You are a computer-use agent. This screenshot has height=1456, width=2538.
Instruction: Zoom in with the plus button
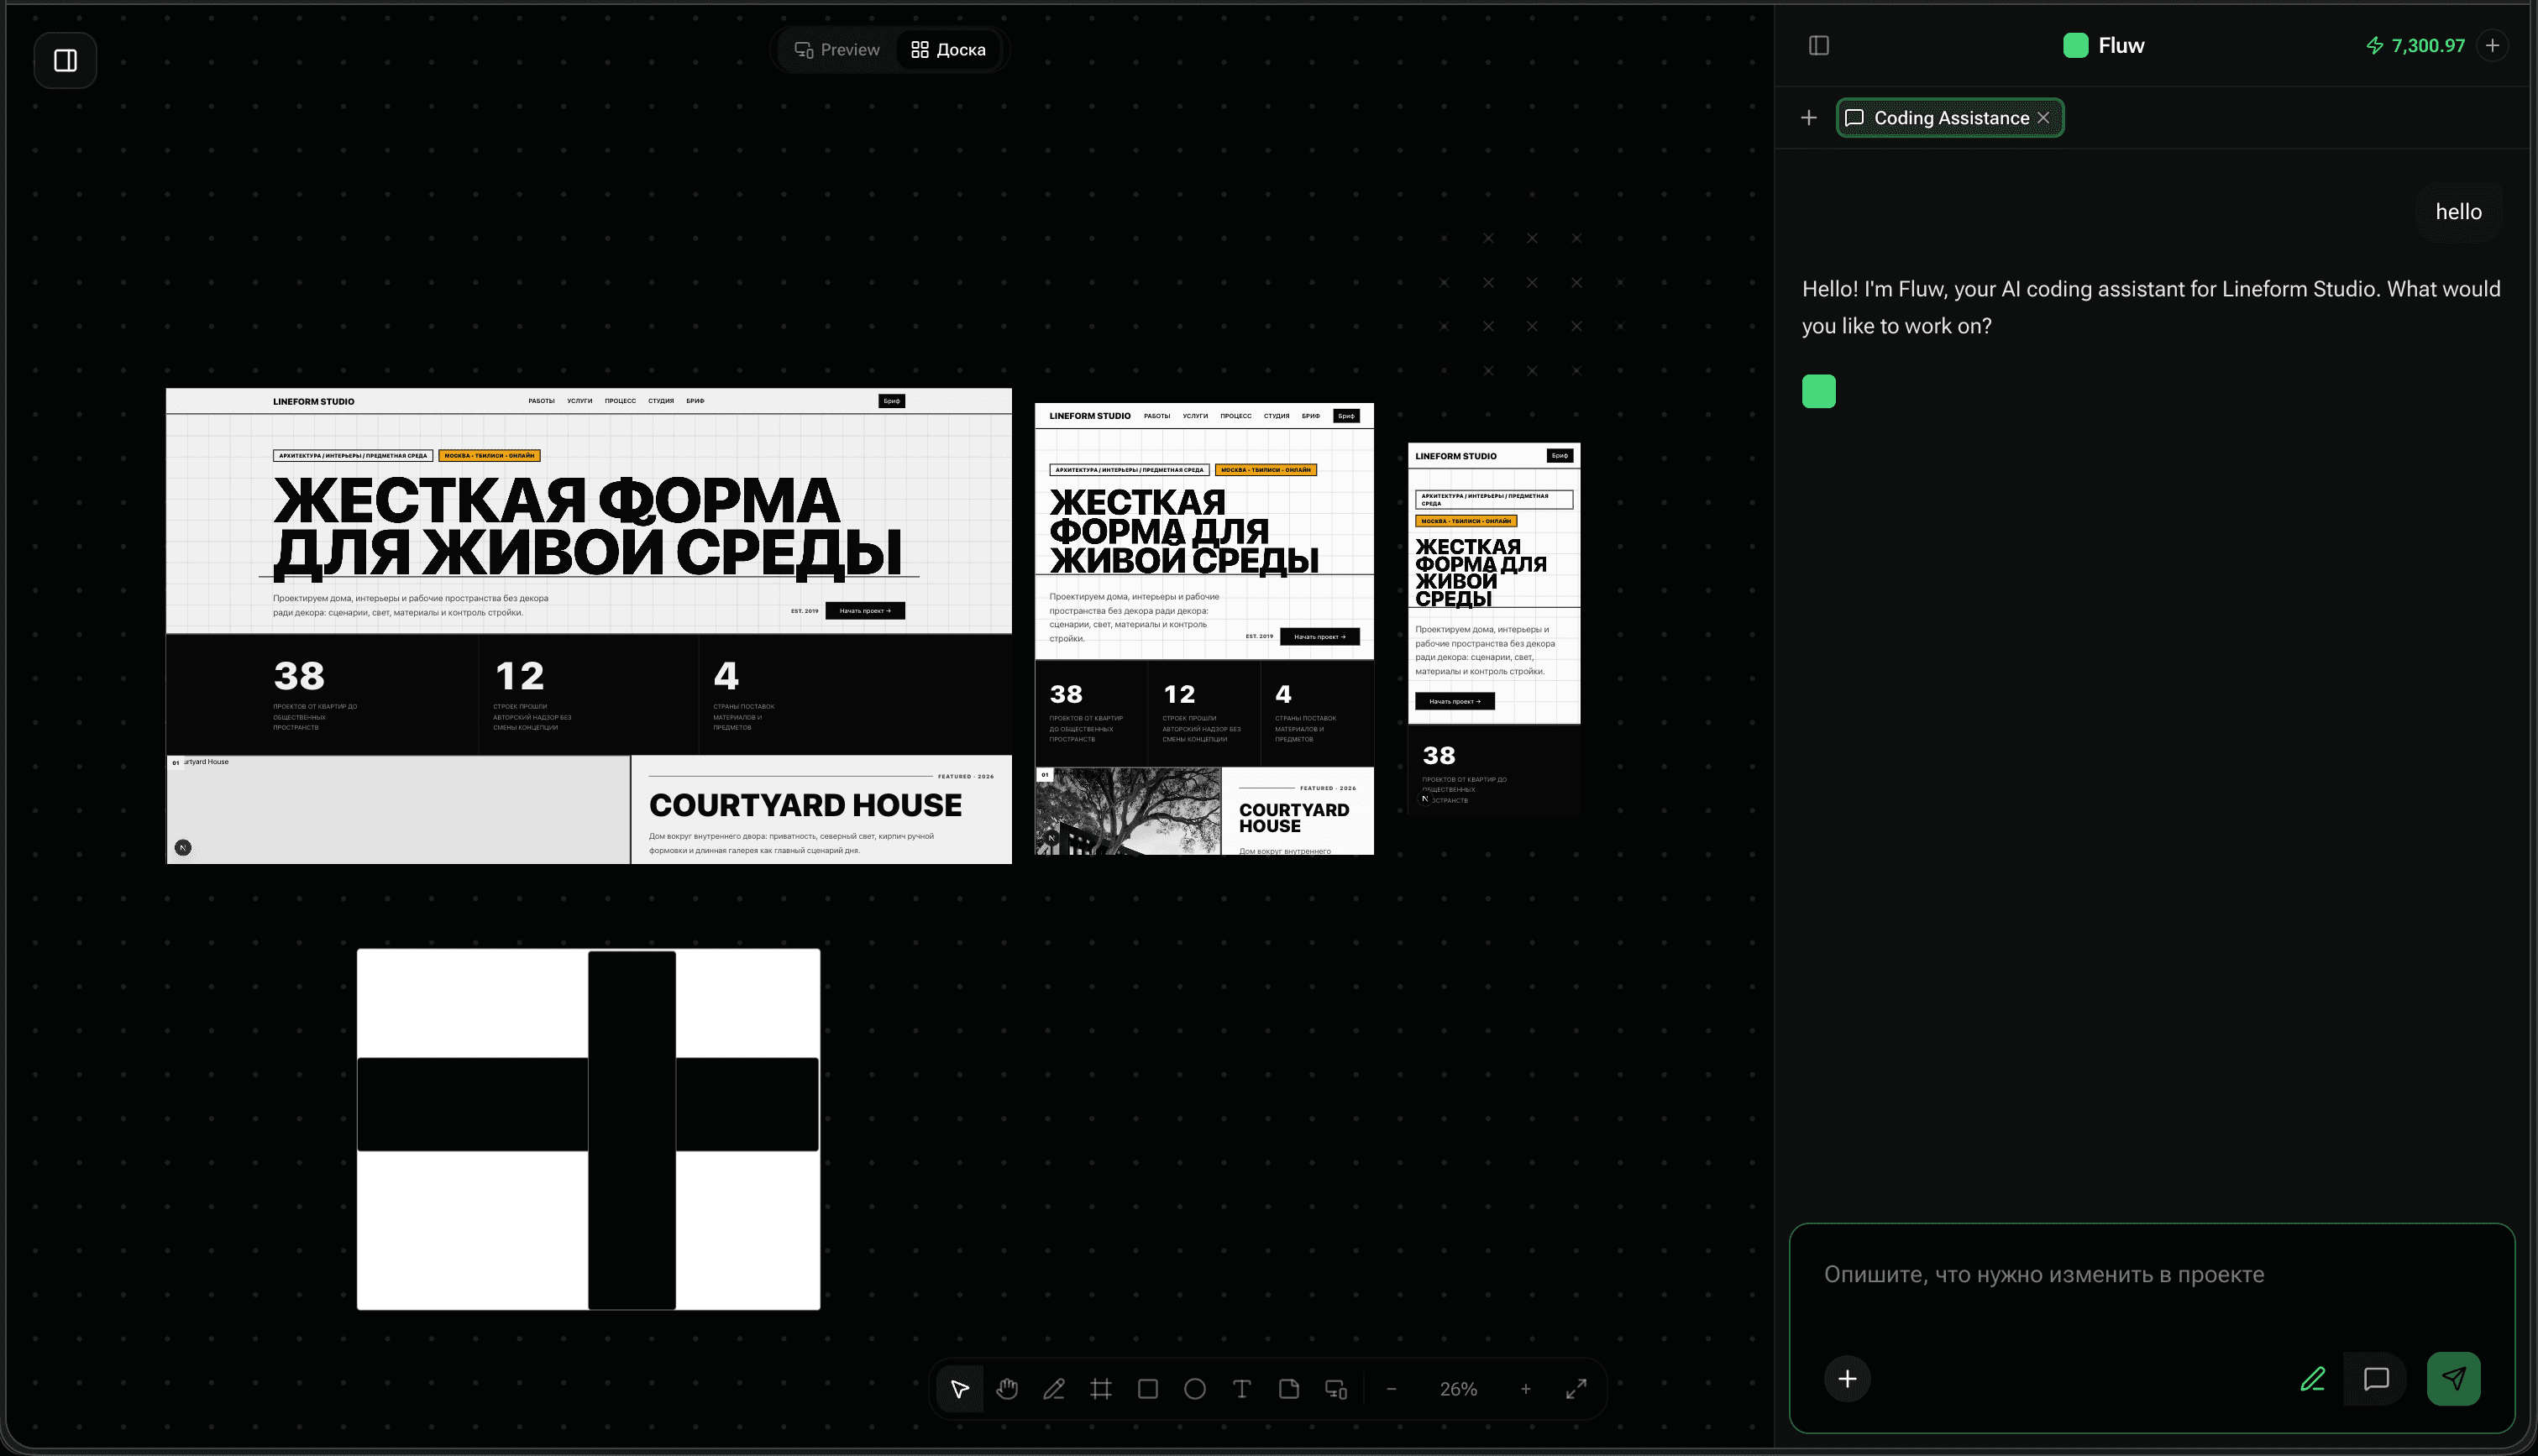[x=1526, y=1389]
